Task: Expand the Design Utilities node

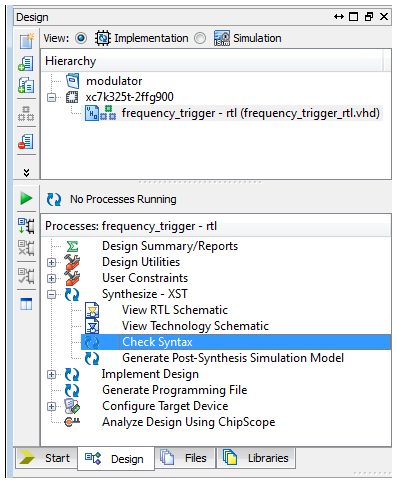Action: click(51, 262)
